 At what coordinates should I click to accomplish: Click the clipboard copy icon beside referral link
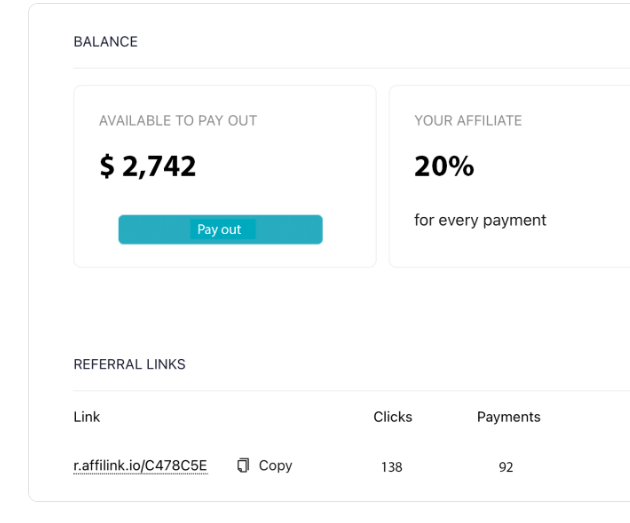[243, 466]
